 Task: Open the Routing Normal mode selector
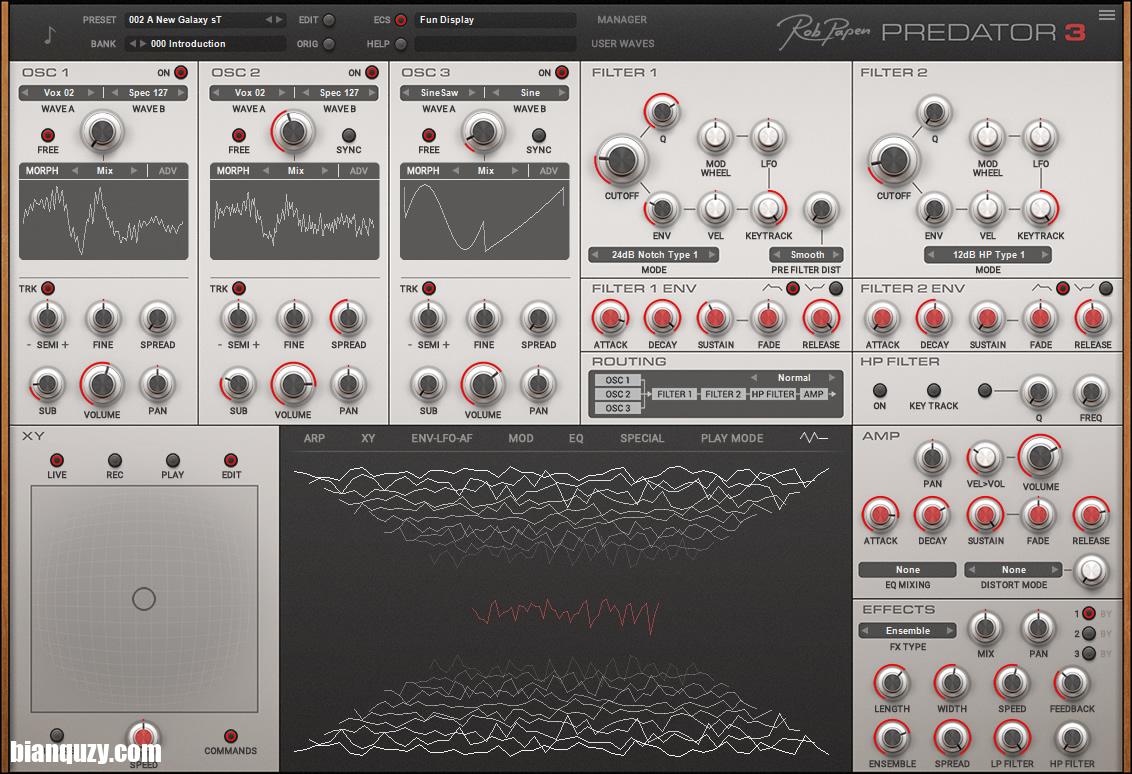793,378
